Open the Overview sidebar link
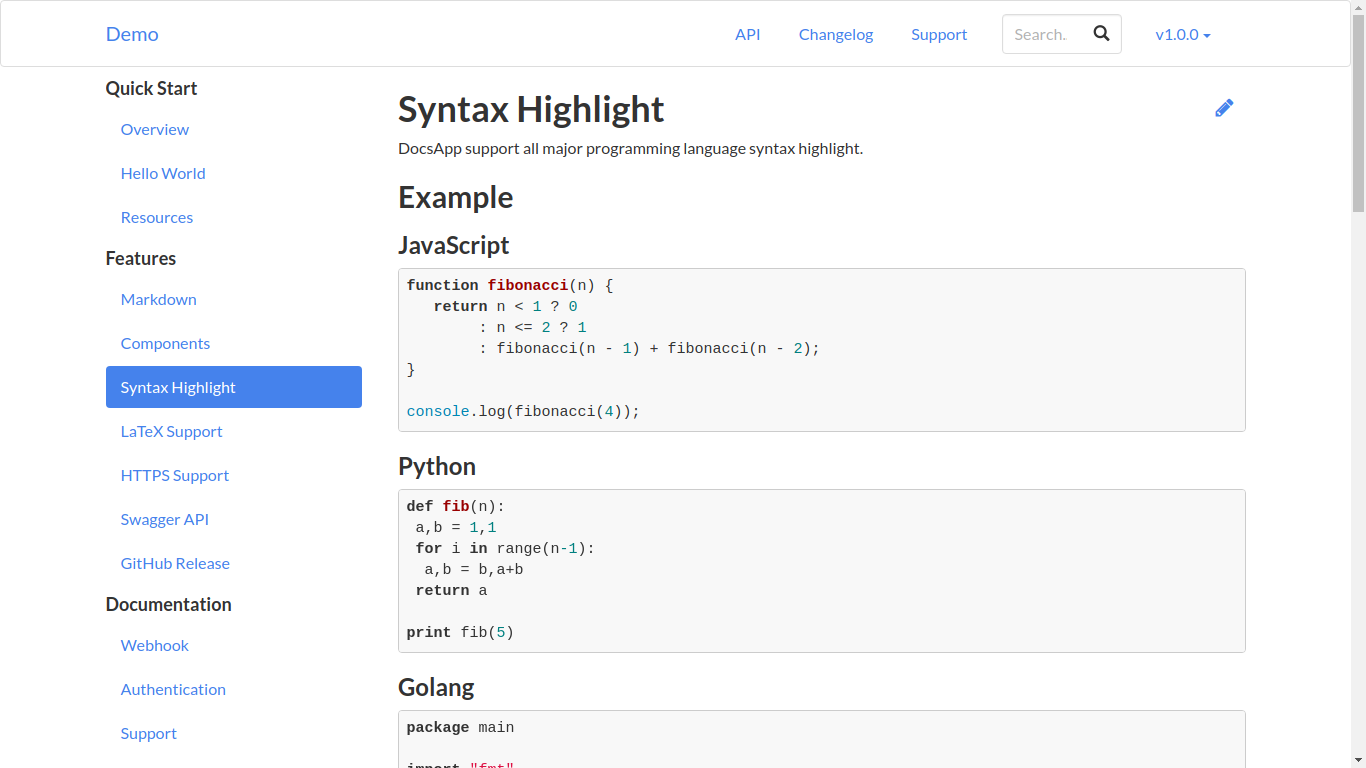The image size is (1366, 768). 155,129
